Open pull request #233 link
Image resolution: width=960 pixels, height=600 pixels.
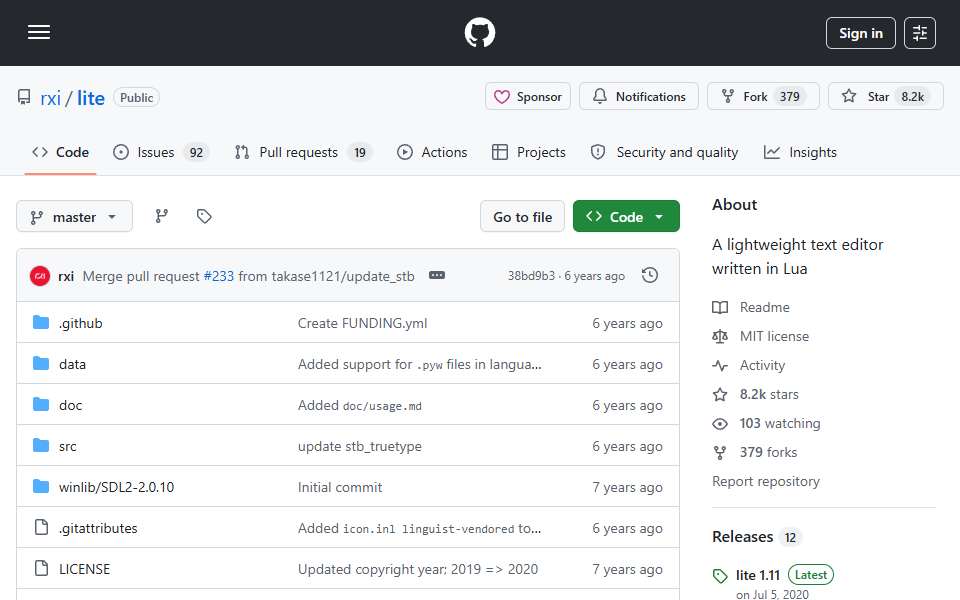click(x=219, y=276)
